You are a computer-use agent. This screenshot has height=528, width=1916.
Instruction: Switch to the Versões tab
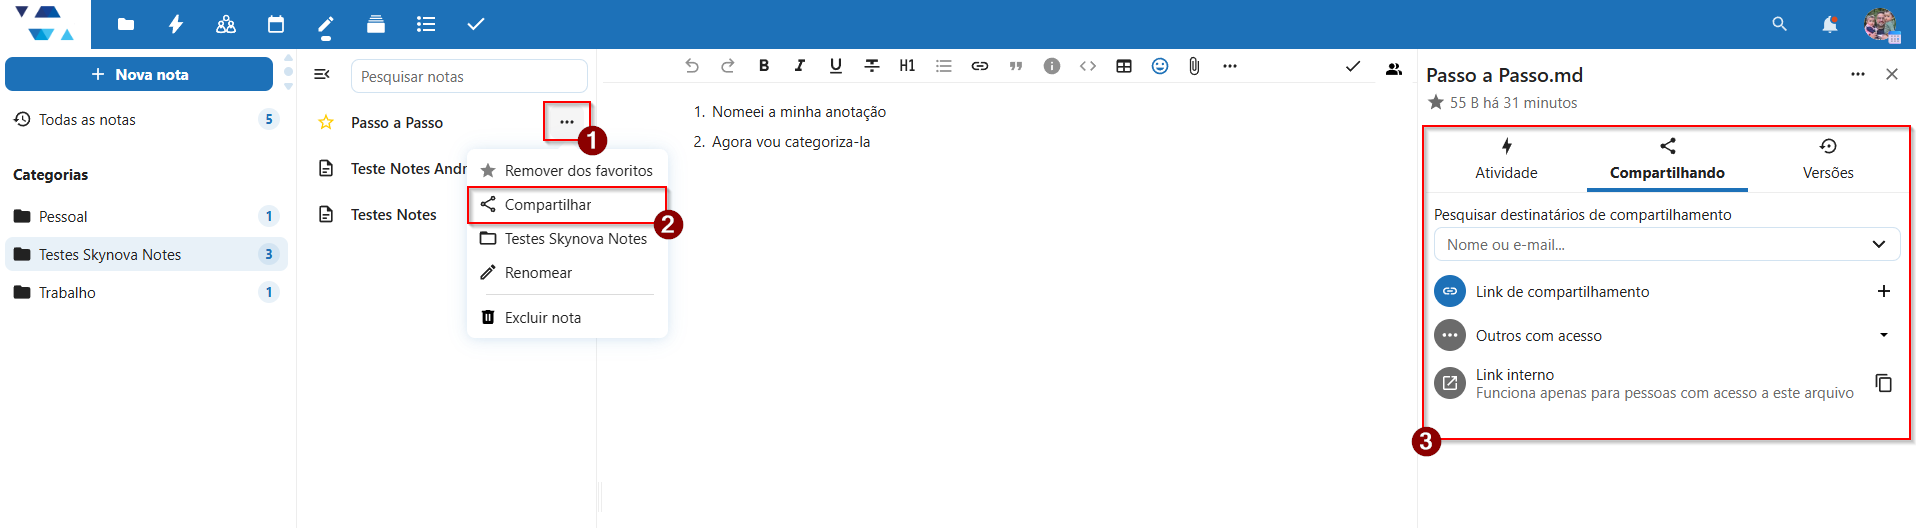point(1827,159)
